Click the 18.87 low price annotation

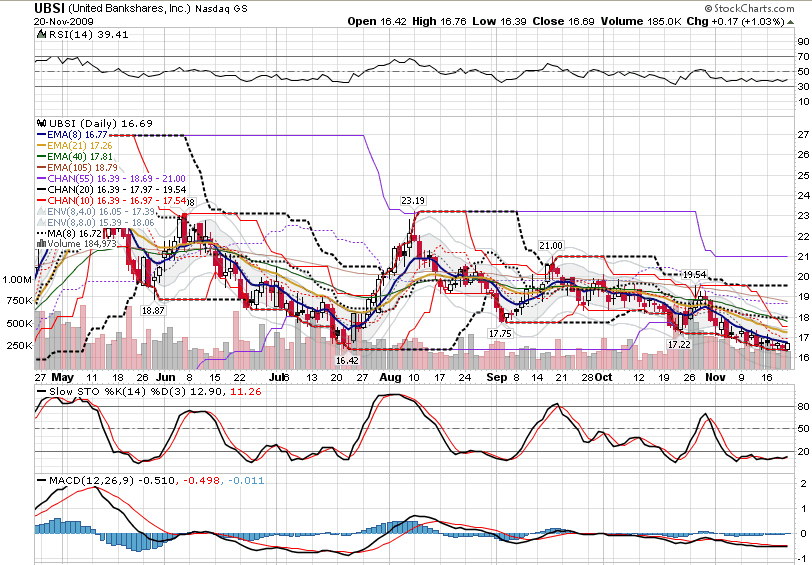point(153,310)
